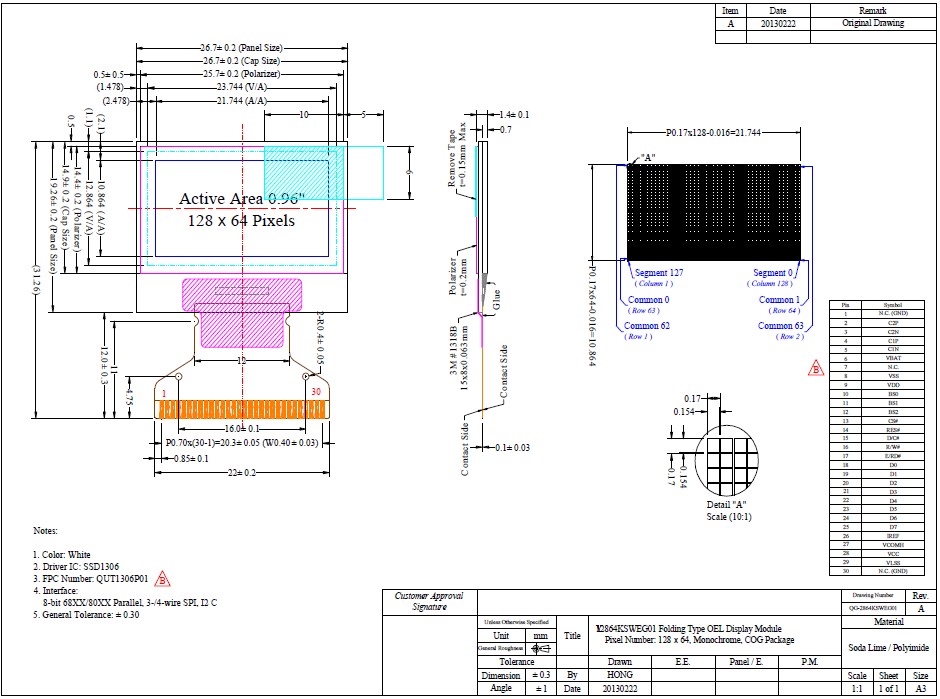Click the 'Remark' column header
The height and width of the screenshot is (699, 940).
[873, 11]
